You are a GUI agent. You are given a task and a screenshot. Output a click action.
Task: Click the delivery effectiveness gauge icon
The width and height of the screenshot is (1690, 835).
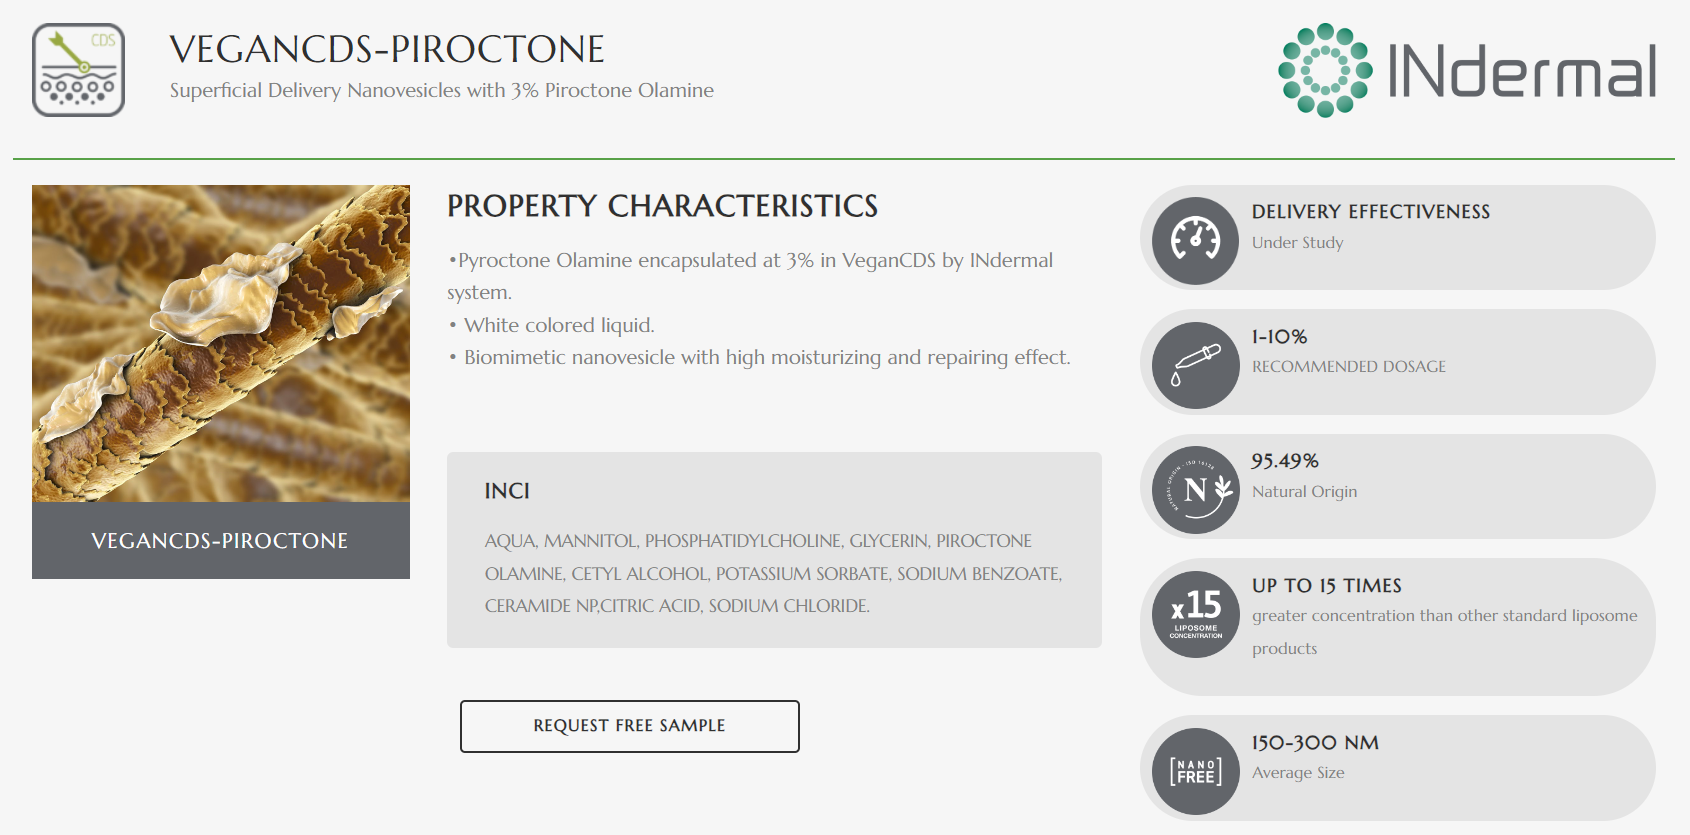1196,240
